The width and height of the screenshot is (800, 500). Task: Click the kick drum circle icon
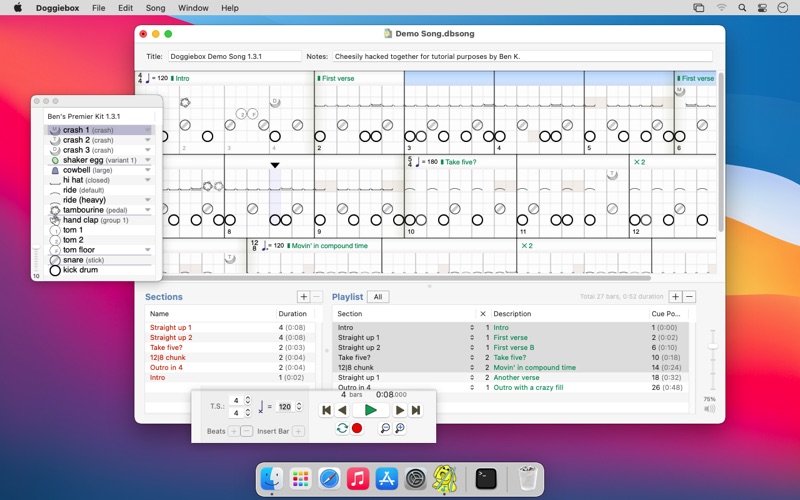pos(55,270)
